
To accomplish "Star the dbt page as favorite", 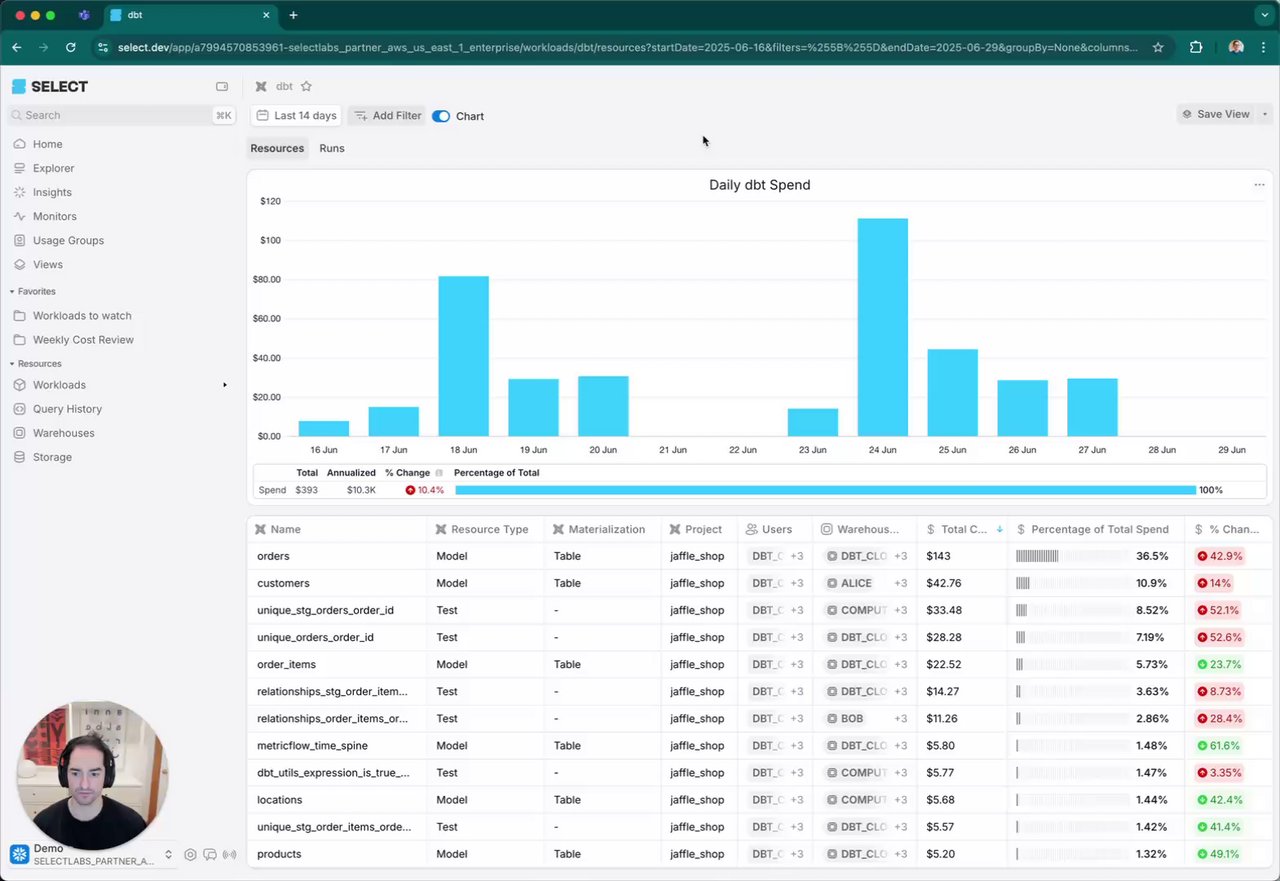I will point(307,87).
